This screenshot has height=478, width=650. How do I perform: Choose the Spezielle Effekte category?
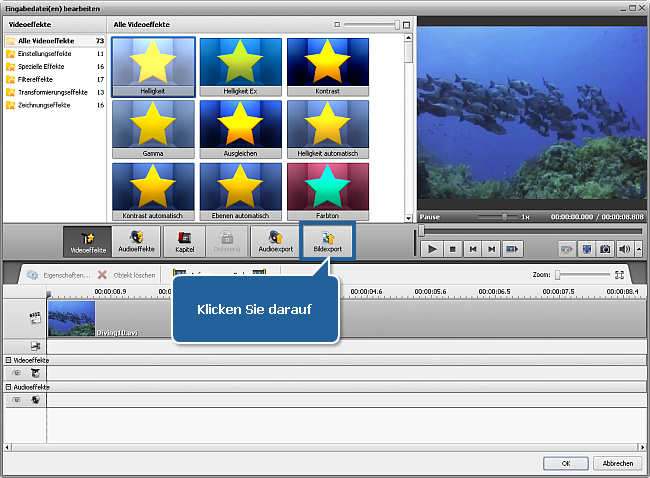pyautogui.click(x=35, y=66)
